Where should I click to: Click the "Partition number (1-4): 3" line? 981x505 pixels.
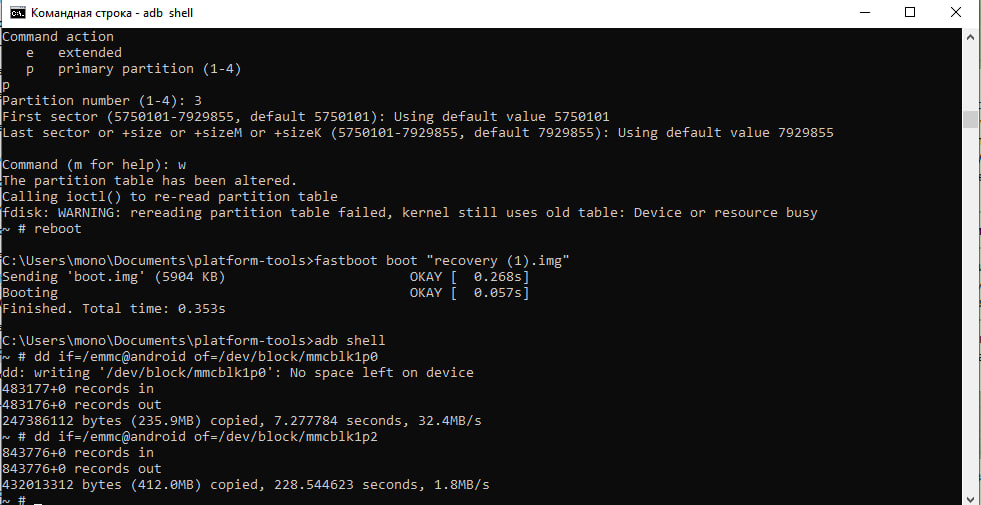(101, 100)
